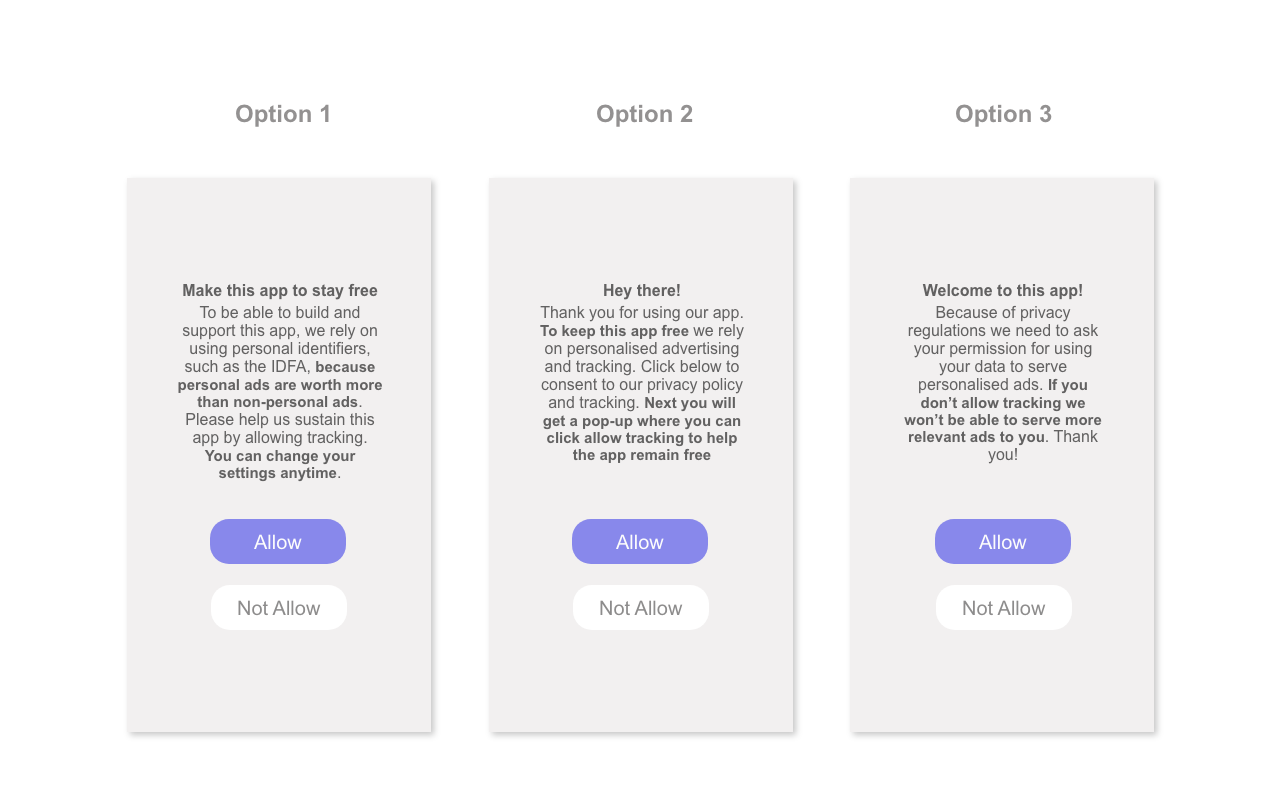Screen dimensions: 1280x800
Task: Click Not Allow in the Option 3 dialog
Action: (x=1003, y=607)
